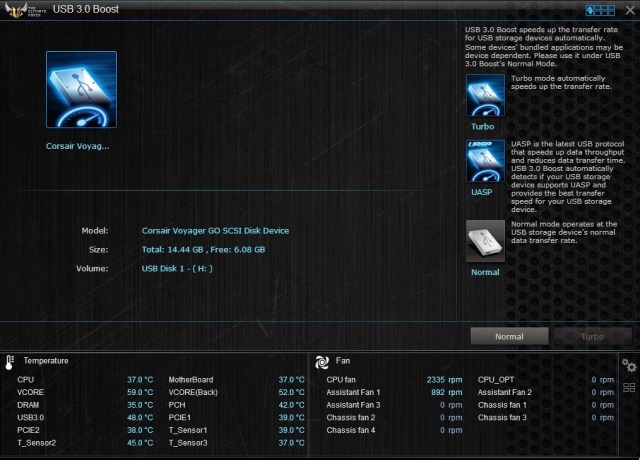The image size is (640, 460).
Task: Click the Fan section heading
Action: (343, 360)
